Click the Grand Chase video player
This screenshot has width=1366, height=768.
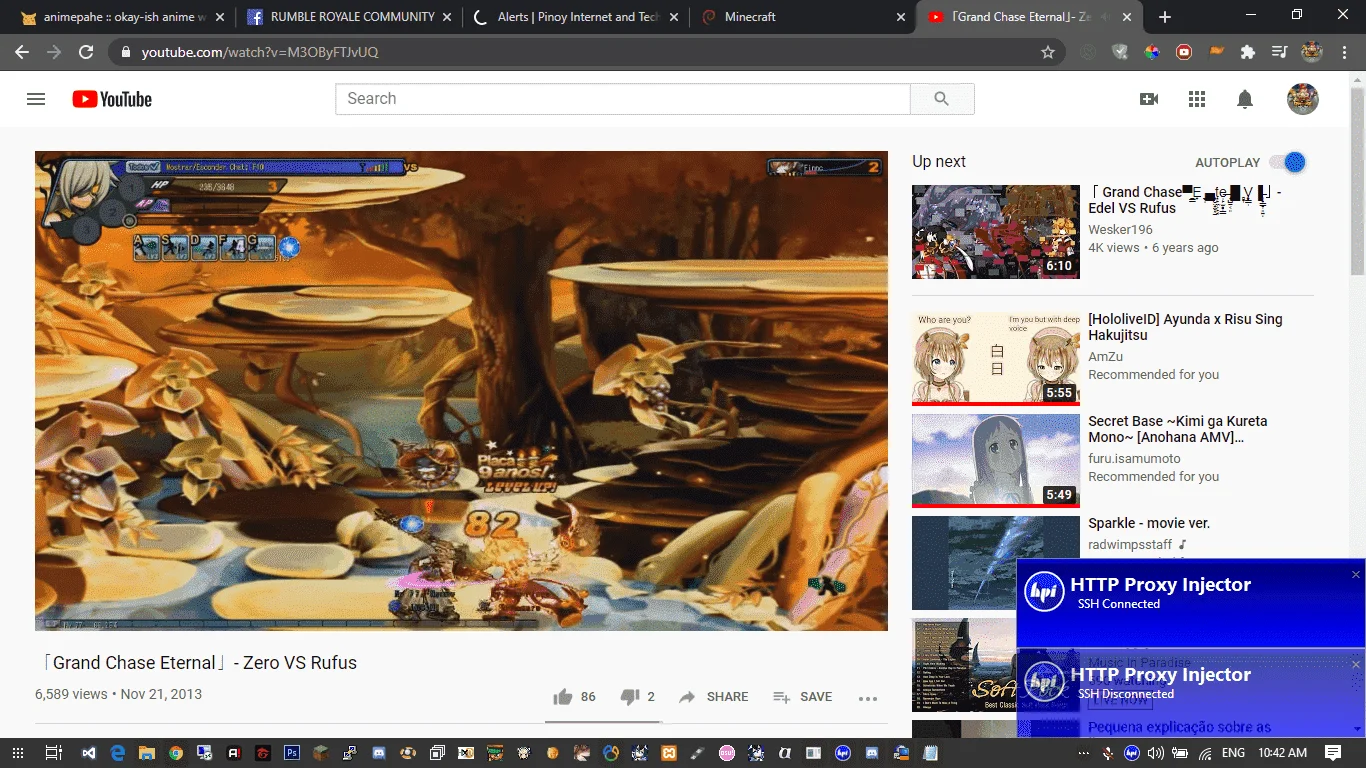point(461,391)
